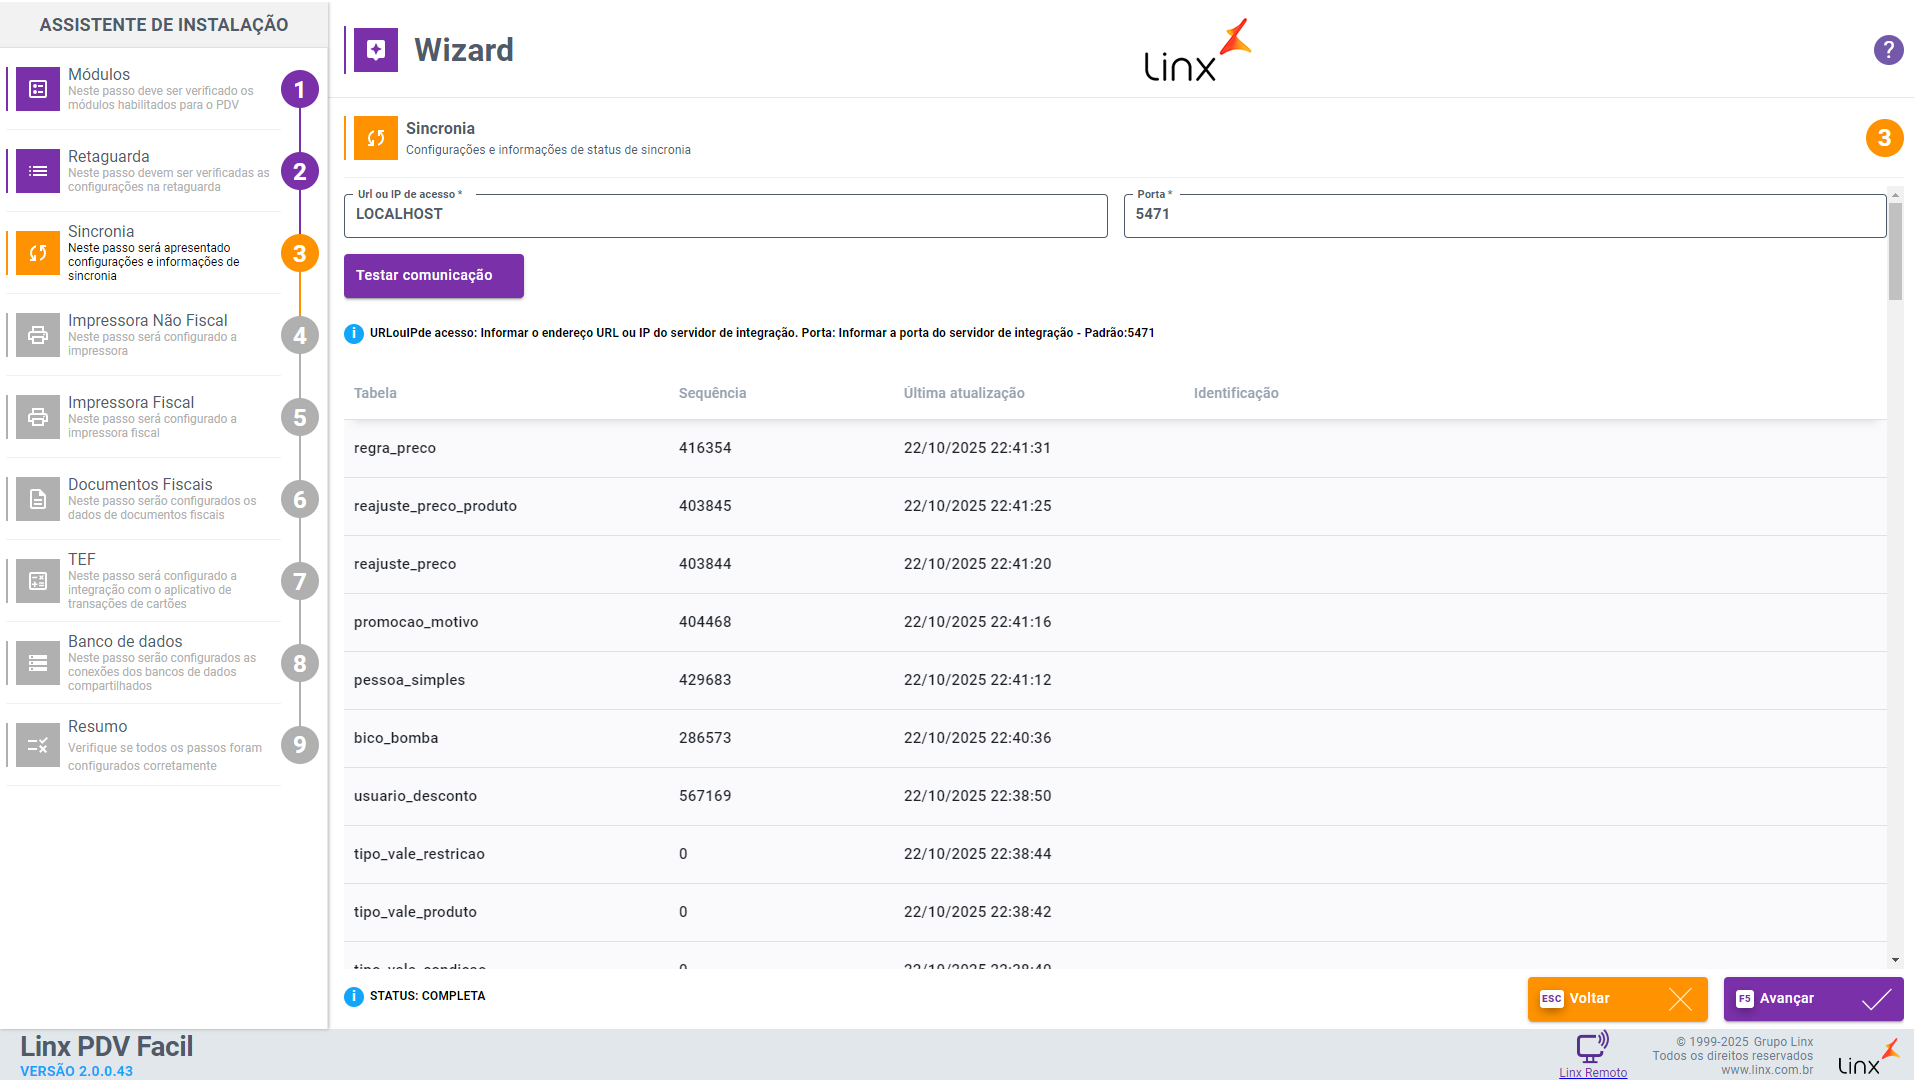Click the Linx logo at top center
The image size is (1914, 1080).
[1198, 50]
